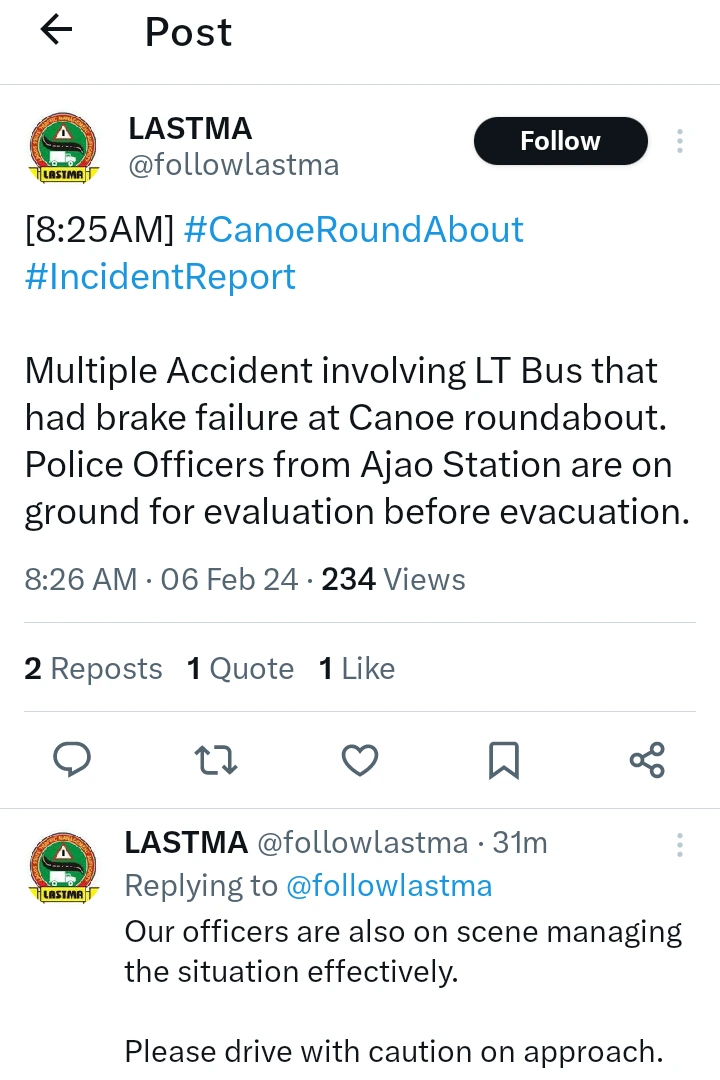The width and height of the screenshot is (720, 1080).
Task: Tap the repost arrows icon
Action: pos(216,760)
